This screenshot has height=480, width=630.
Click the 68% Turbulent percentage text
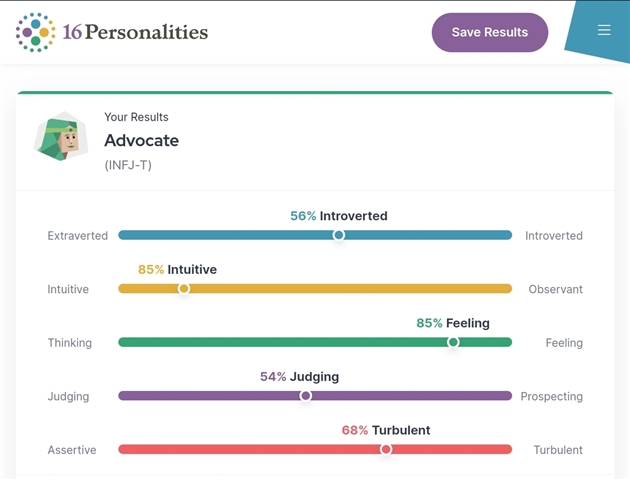pos(385,430)
